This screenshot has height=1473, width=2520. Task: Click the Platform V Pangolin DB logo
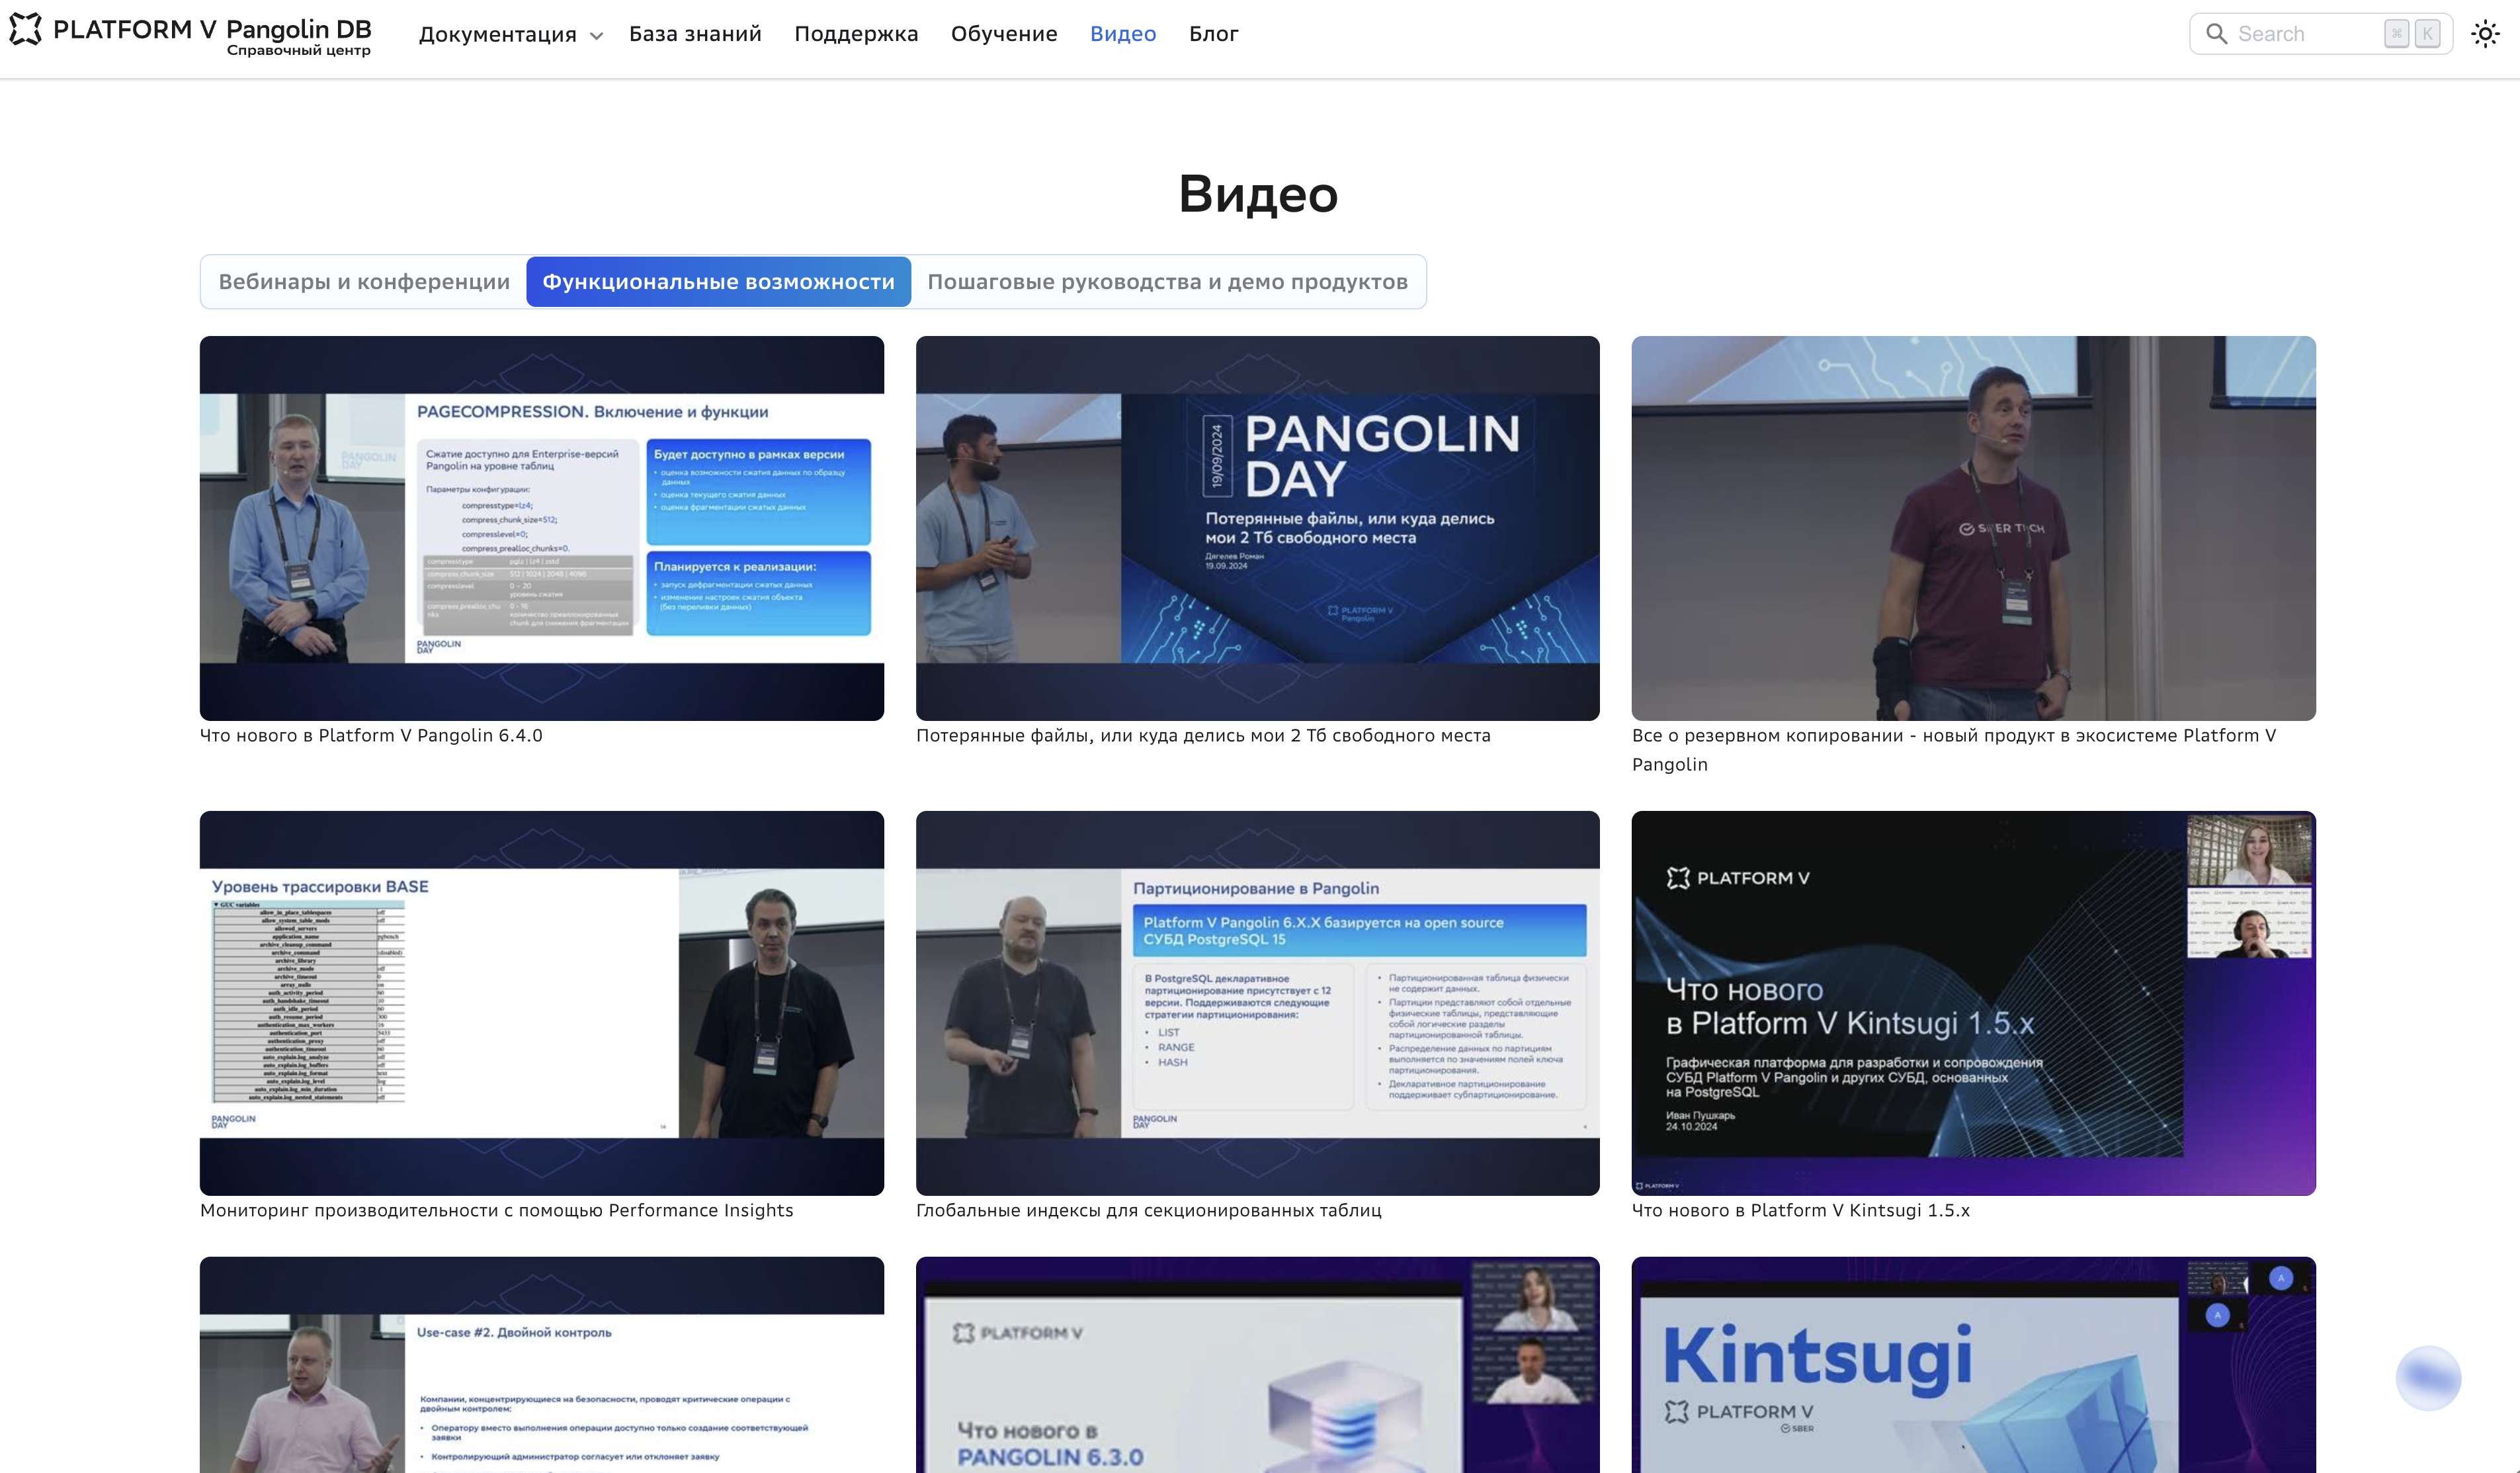[x=190, y=34]
